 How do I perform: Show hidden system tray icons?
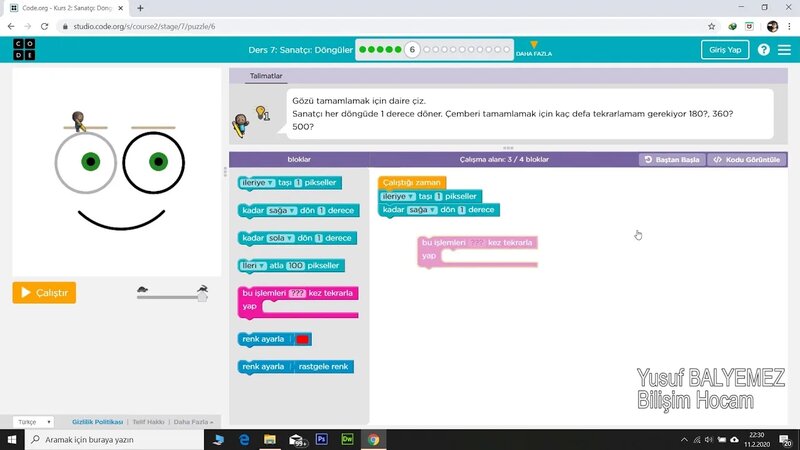684,439
